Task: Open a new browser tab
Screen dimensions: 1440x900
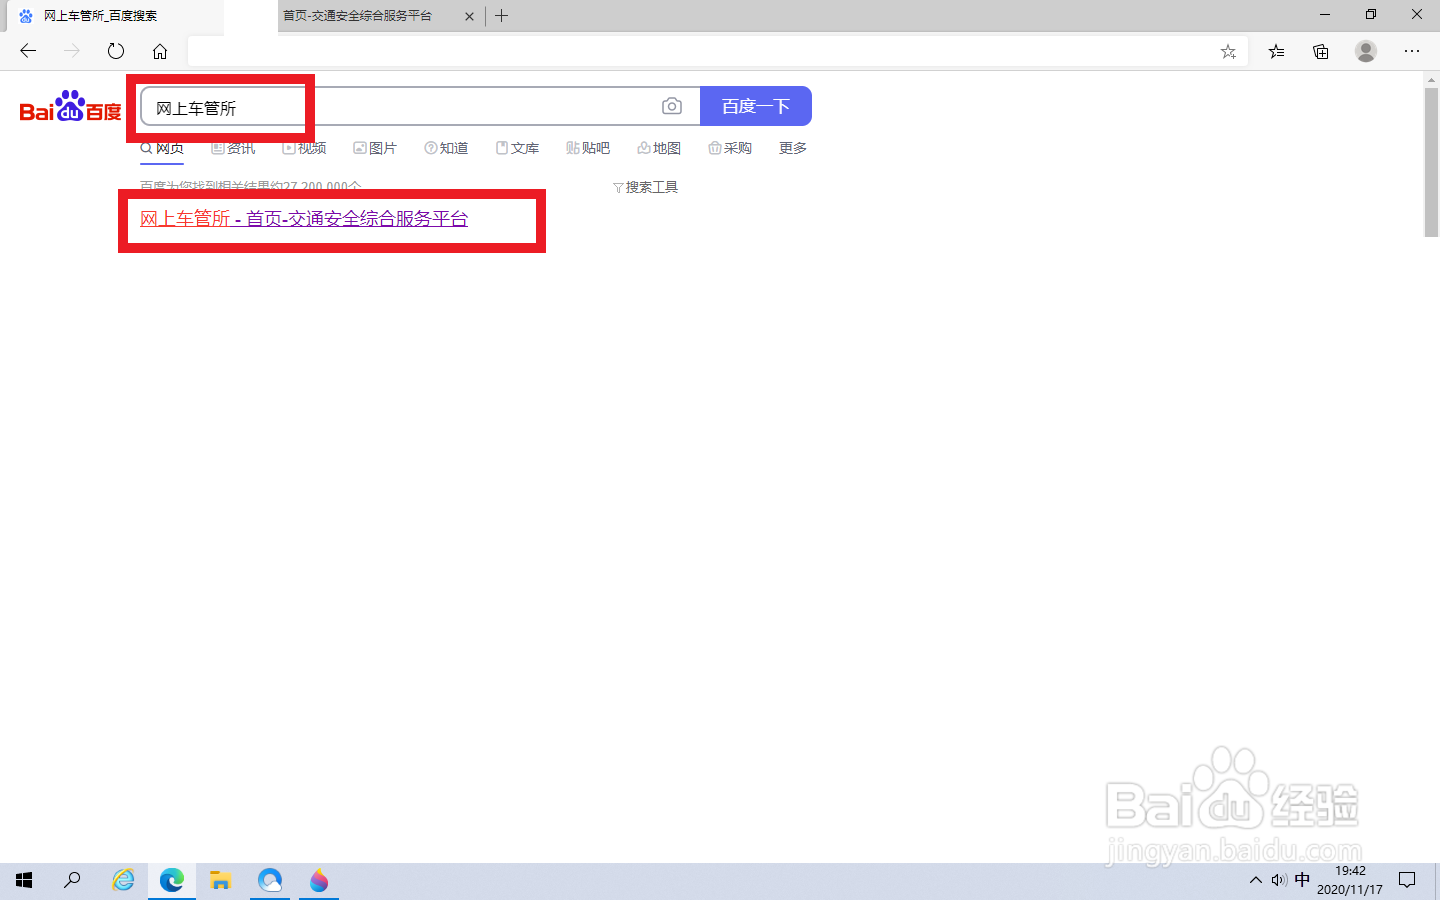Action: click(502, 16)
